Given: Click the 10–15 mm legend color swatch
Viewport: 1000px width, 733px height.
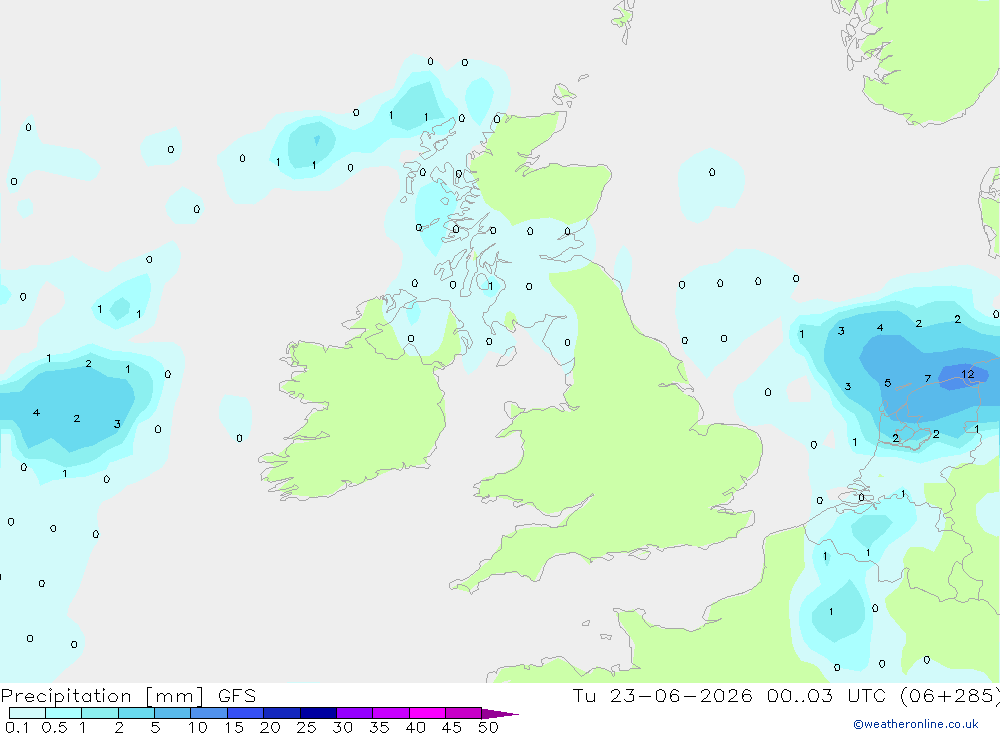Looking at the screenshot, I should 209,713.
